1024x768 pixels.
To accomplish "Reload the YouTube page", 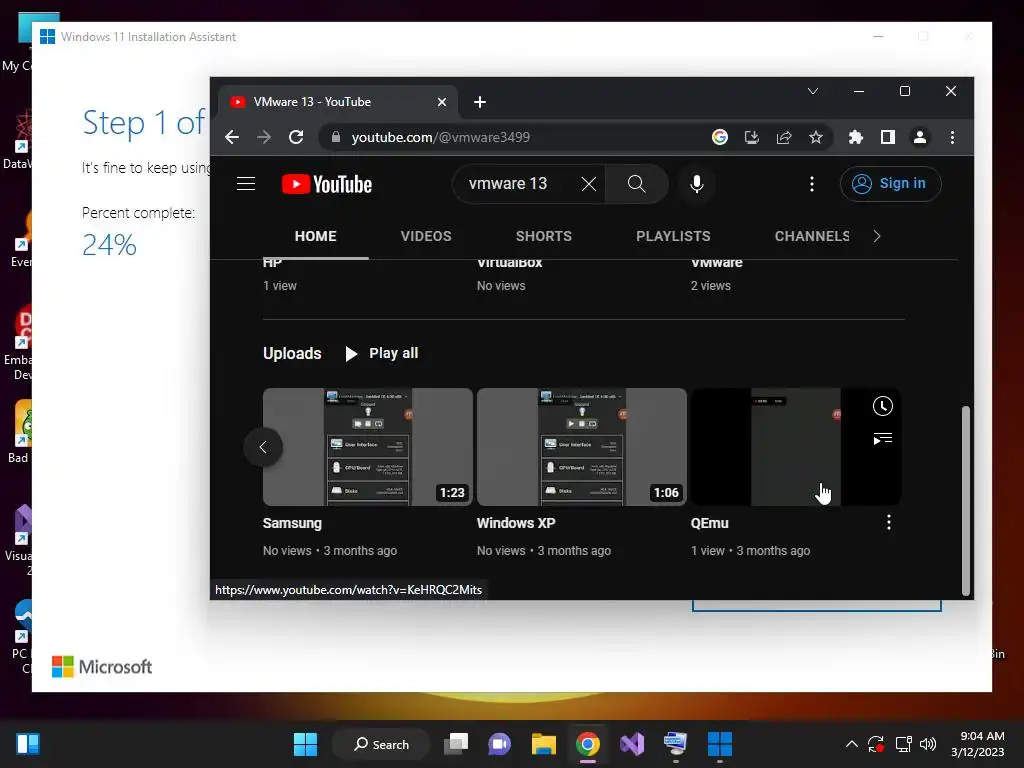I will 296,137.
